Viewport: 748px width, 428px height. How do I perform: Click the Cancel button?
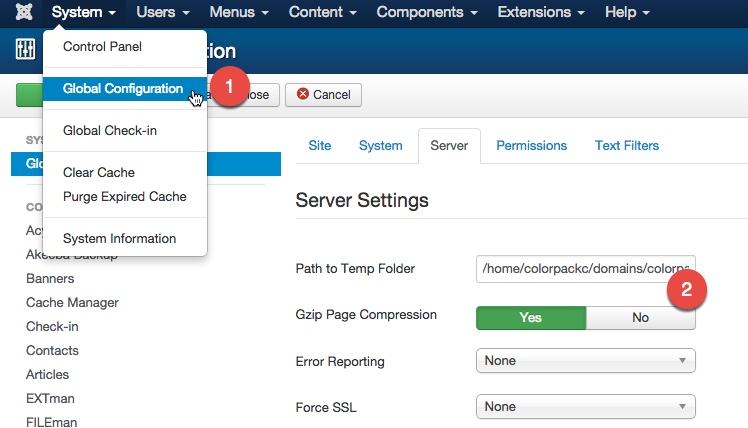[323, 95]
